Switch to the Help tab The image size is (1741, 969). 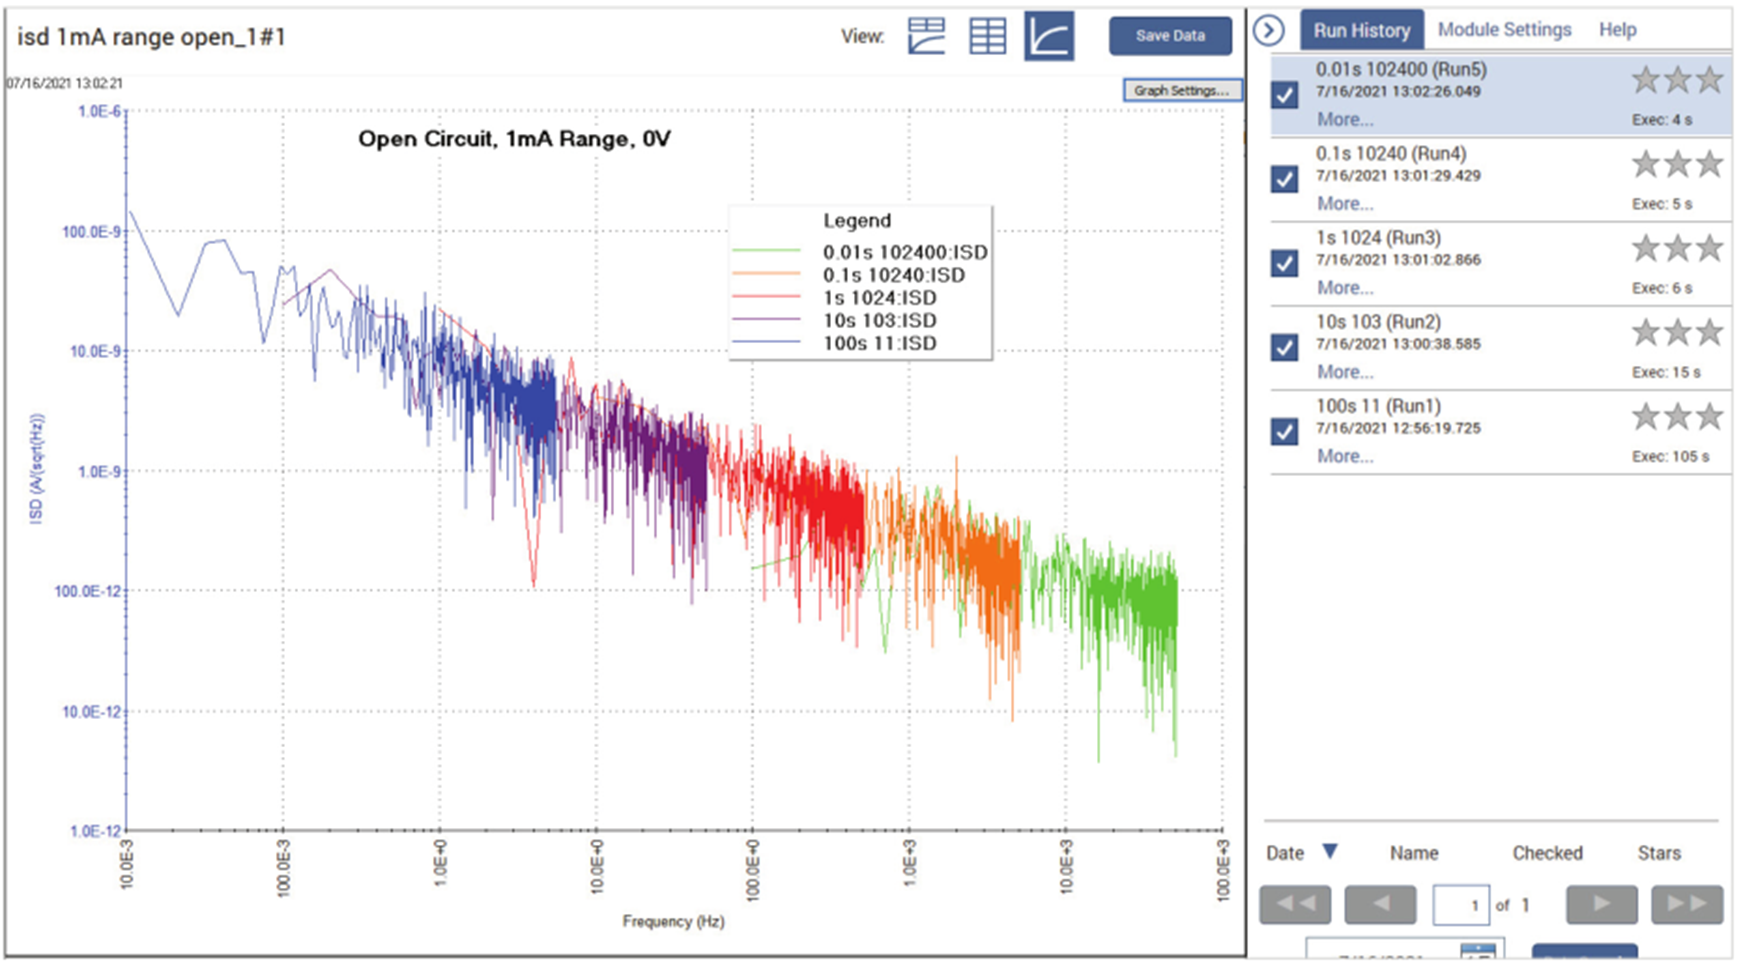coord(1617,30)
